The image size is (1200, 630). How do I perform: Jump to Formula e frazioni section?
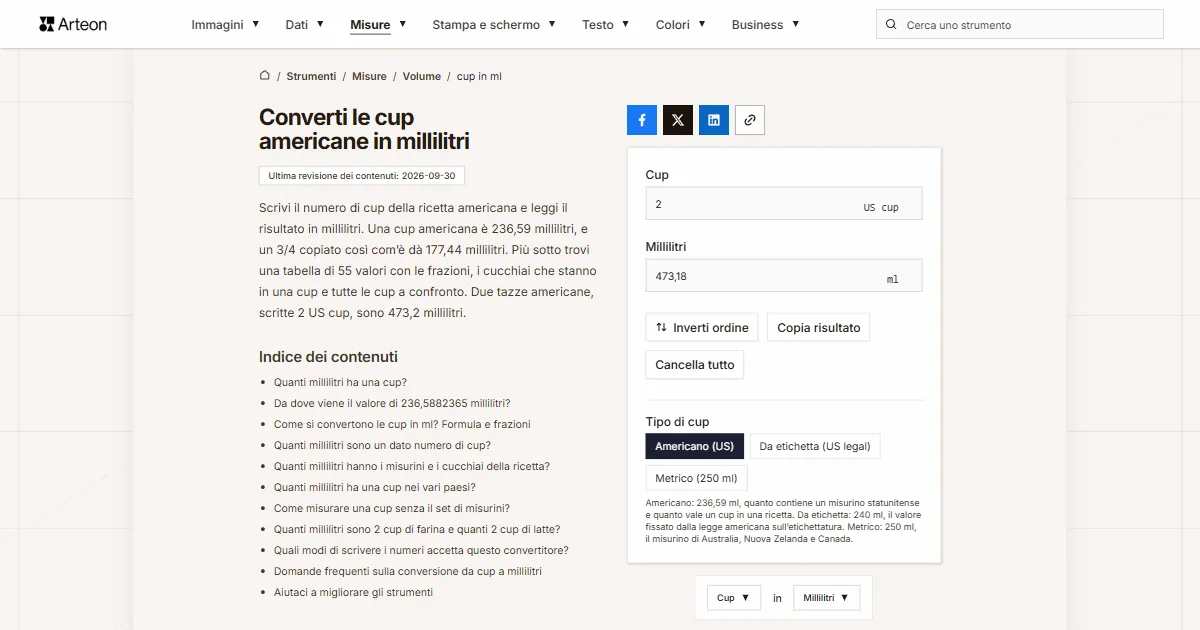coord(402,424)
